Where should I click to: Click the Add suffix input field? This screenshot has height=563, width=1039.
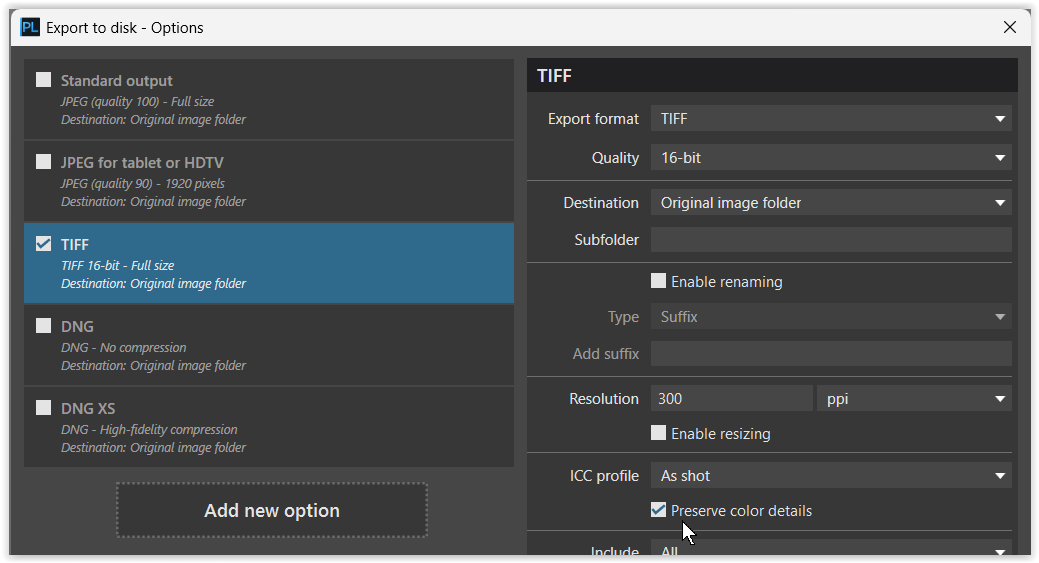tap(831, 354)
